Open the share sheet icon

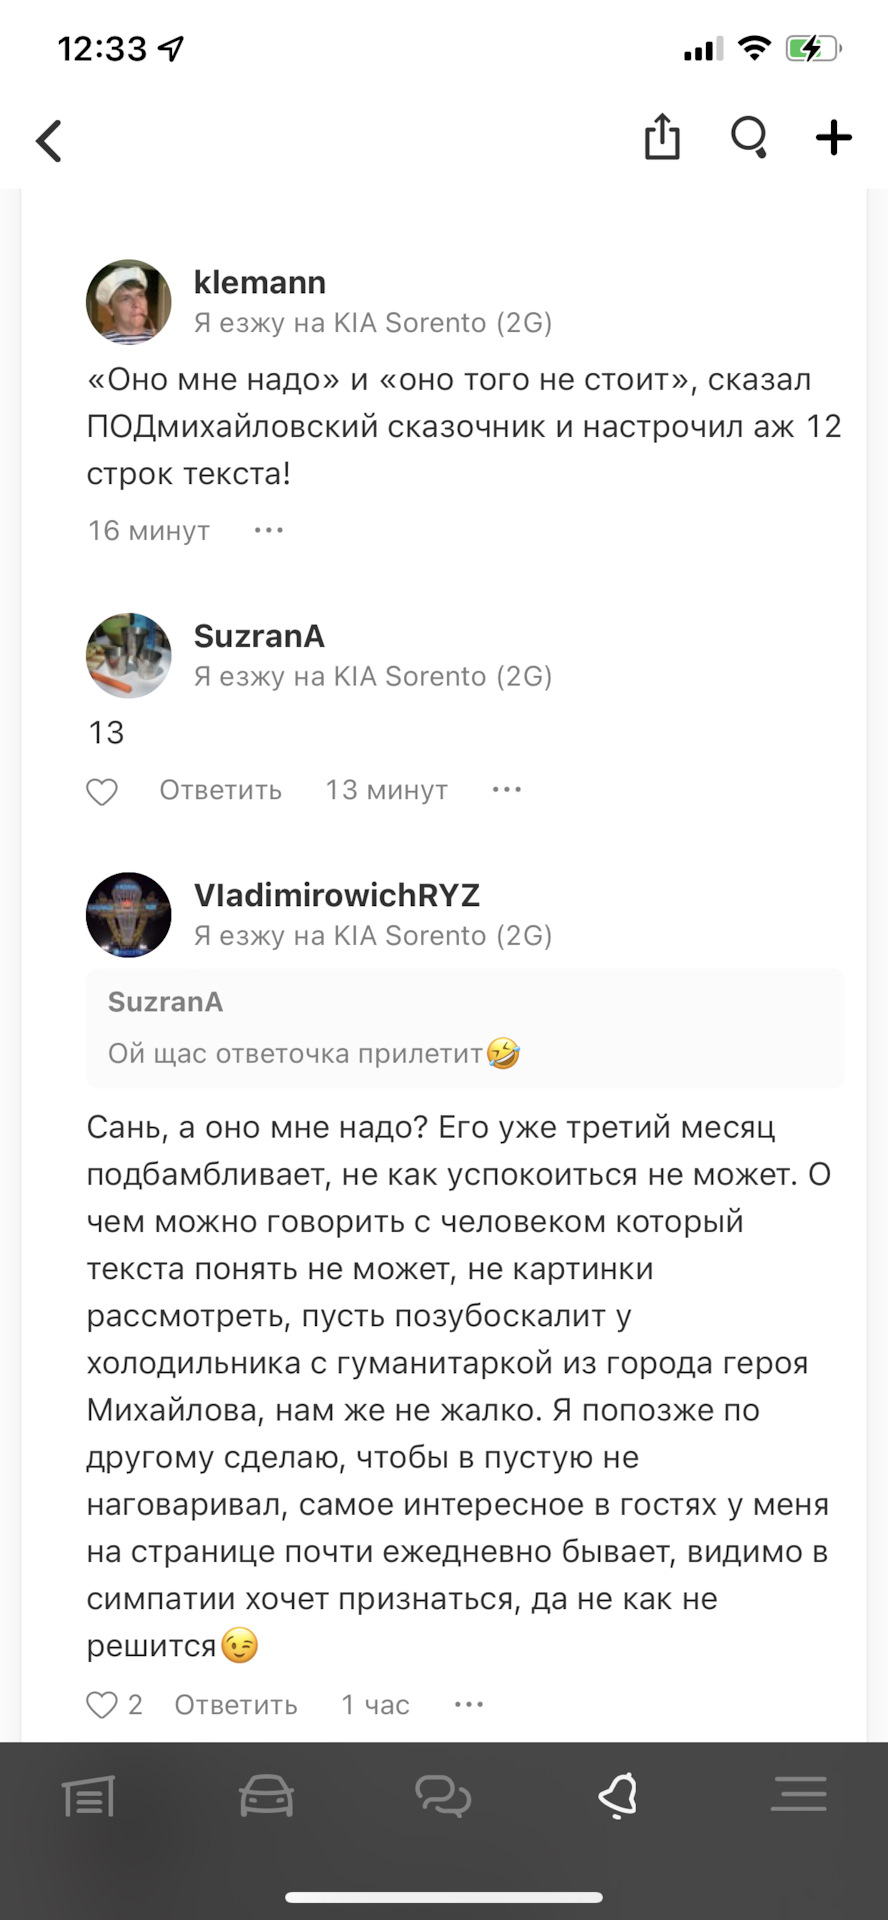pos(662,137)
